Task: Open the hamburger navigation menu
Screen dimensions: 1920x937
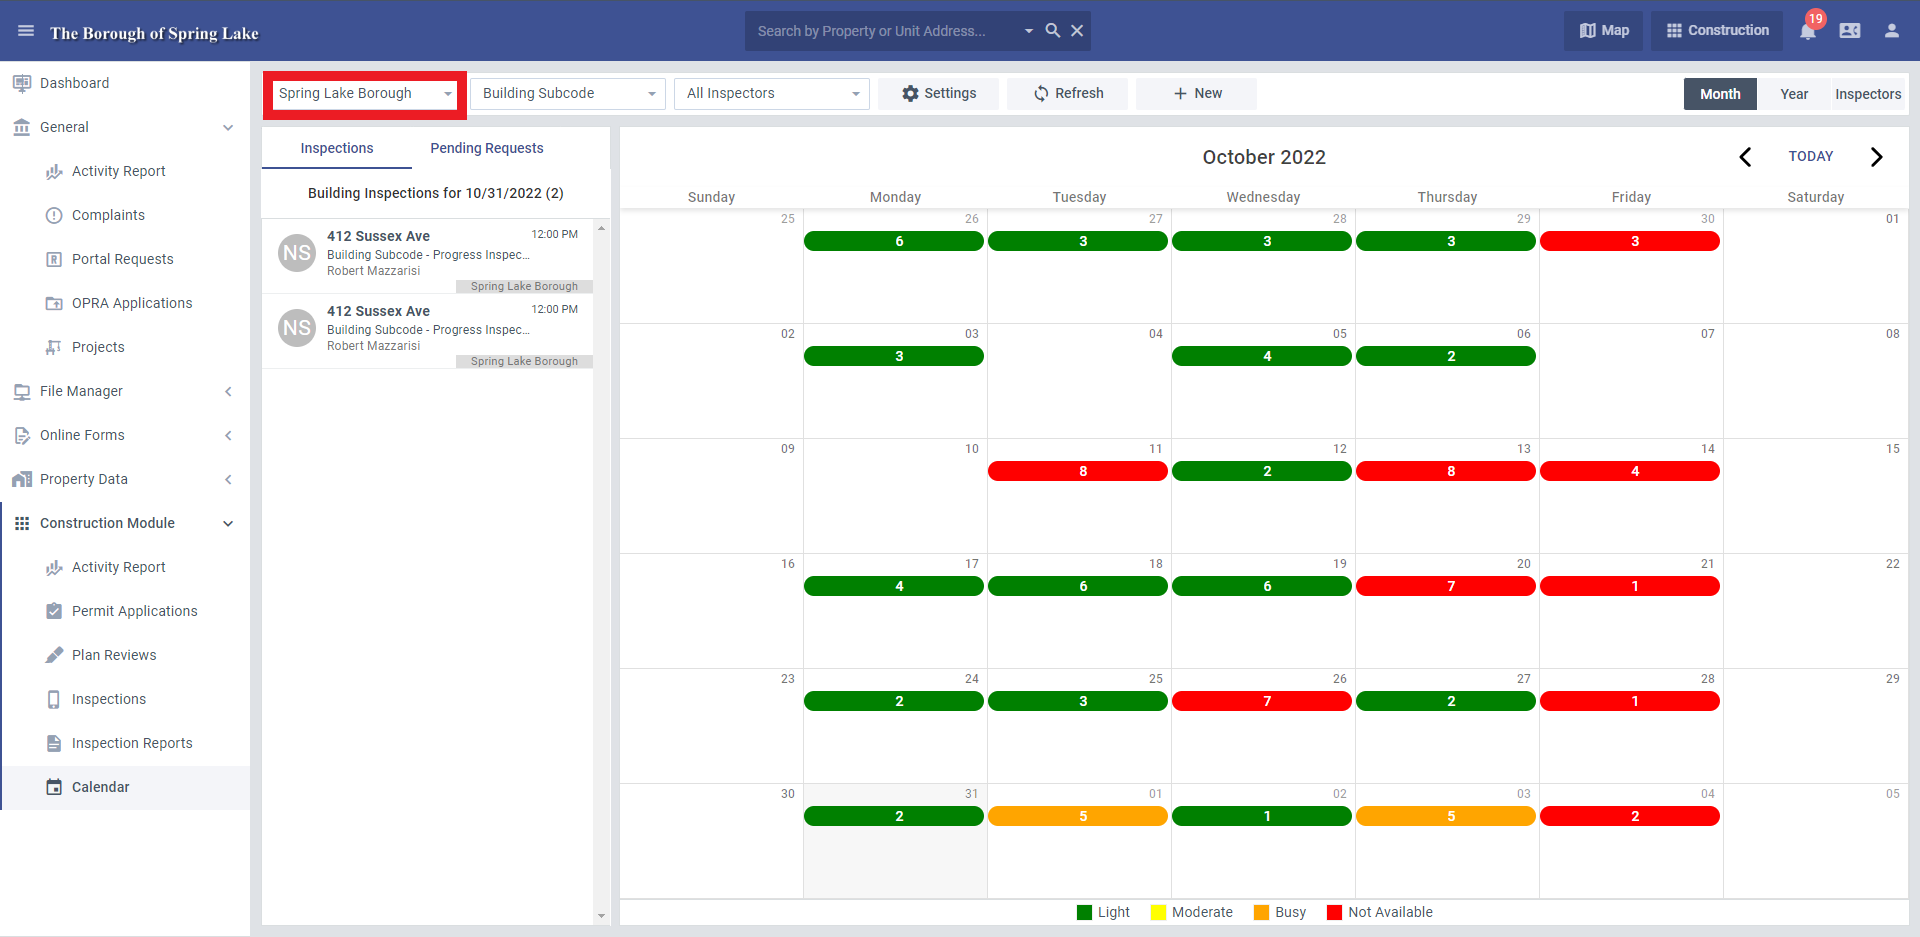Action: coord(26,31)
